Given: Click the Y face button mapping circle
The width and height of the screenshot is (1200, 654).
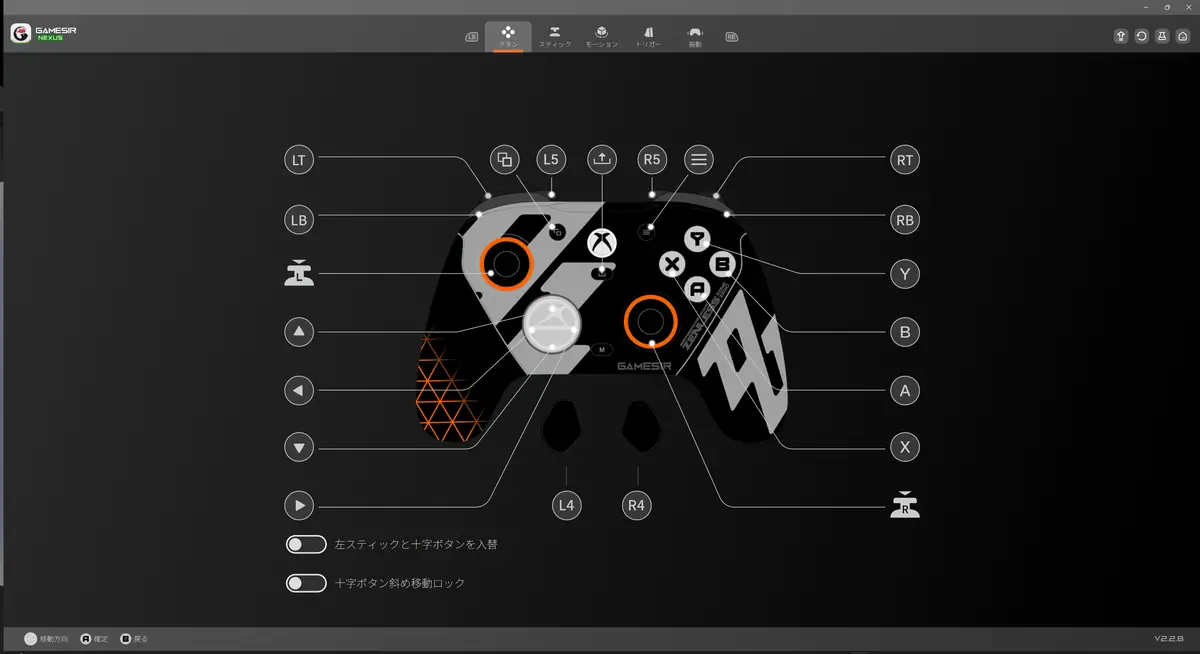Looking at the screenshot, I should pyautogui.click(x=905, y=274).
